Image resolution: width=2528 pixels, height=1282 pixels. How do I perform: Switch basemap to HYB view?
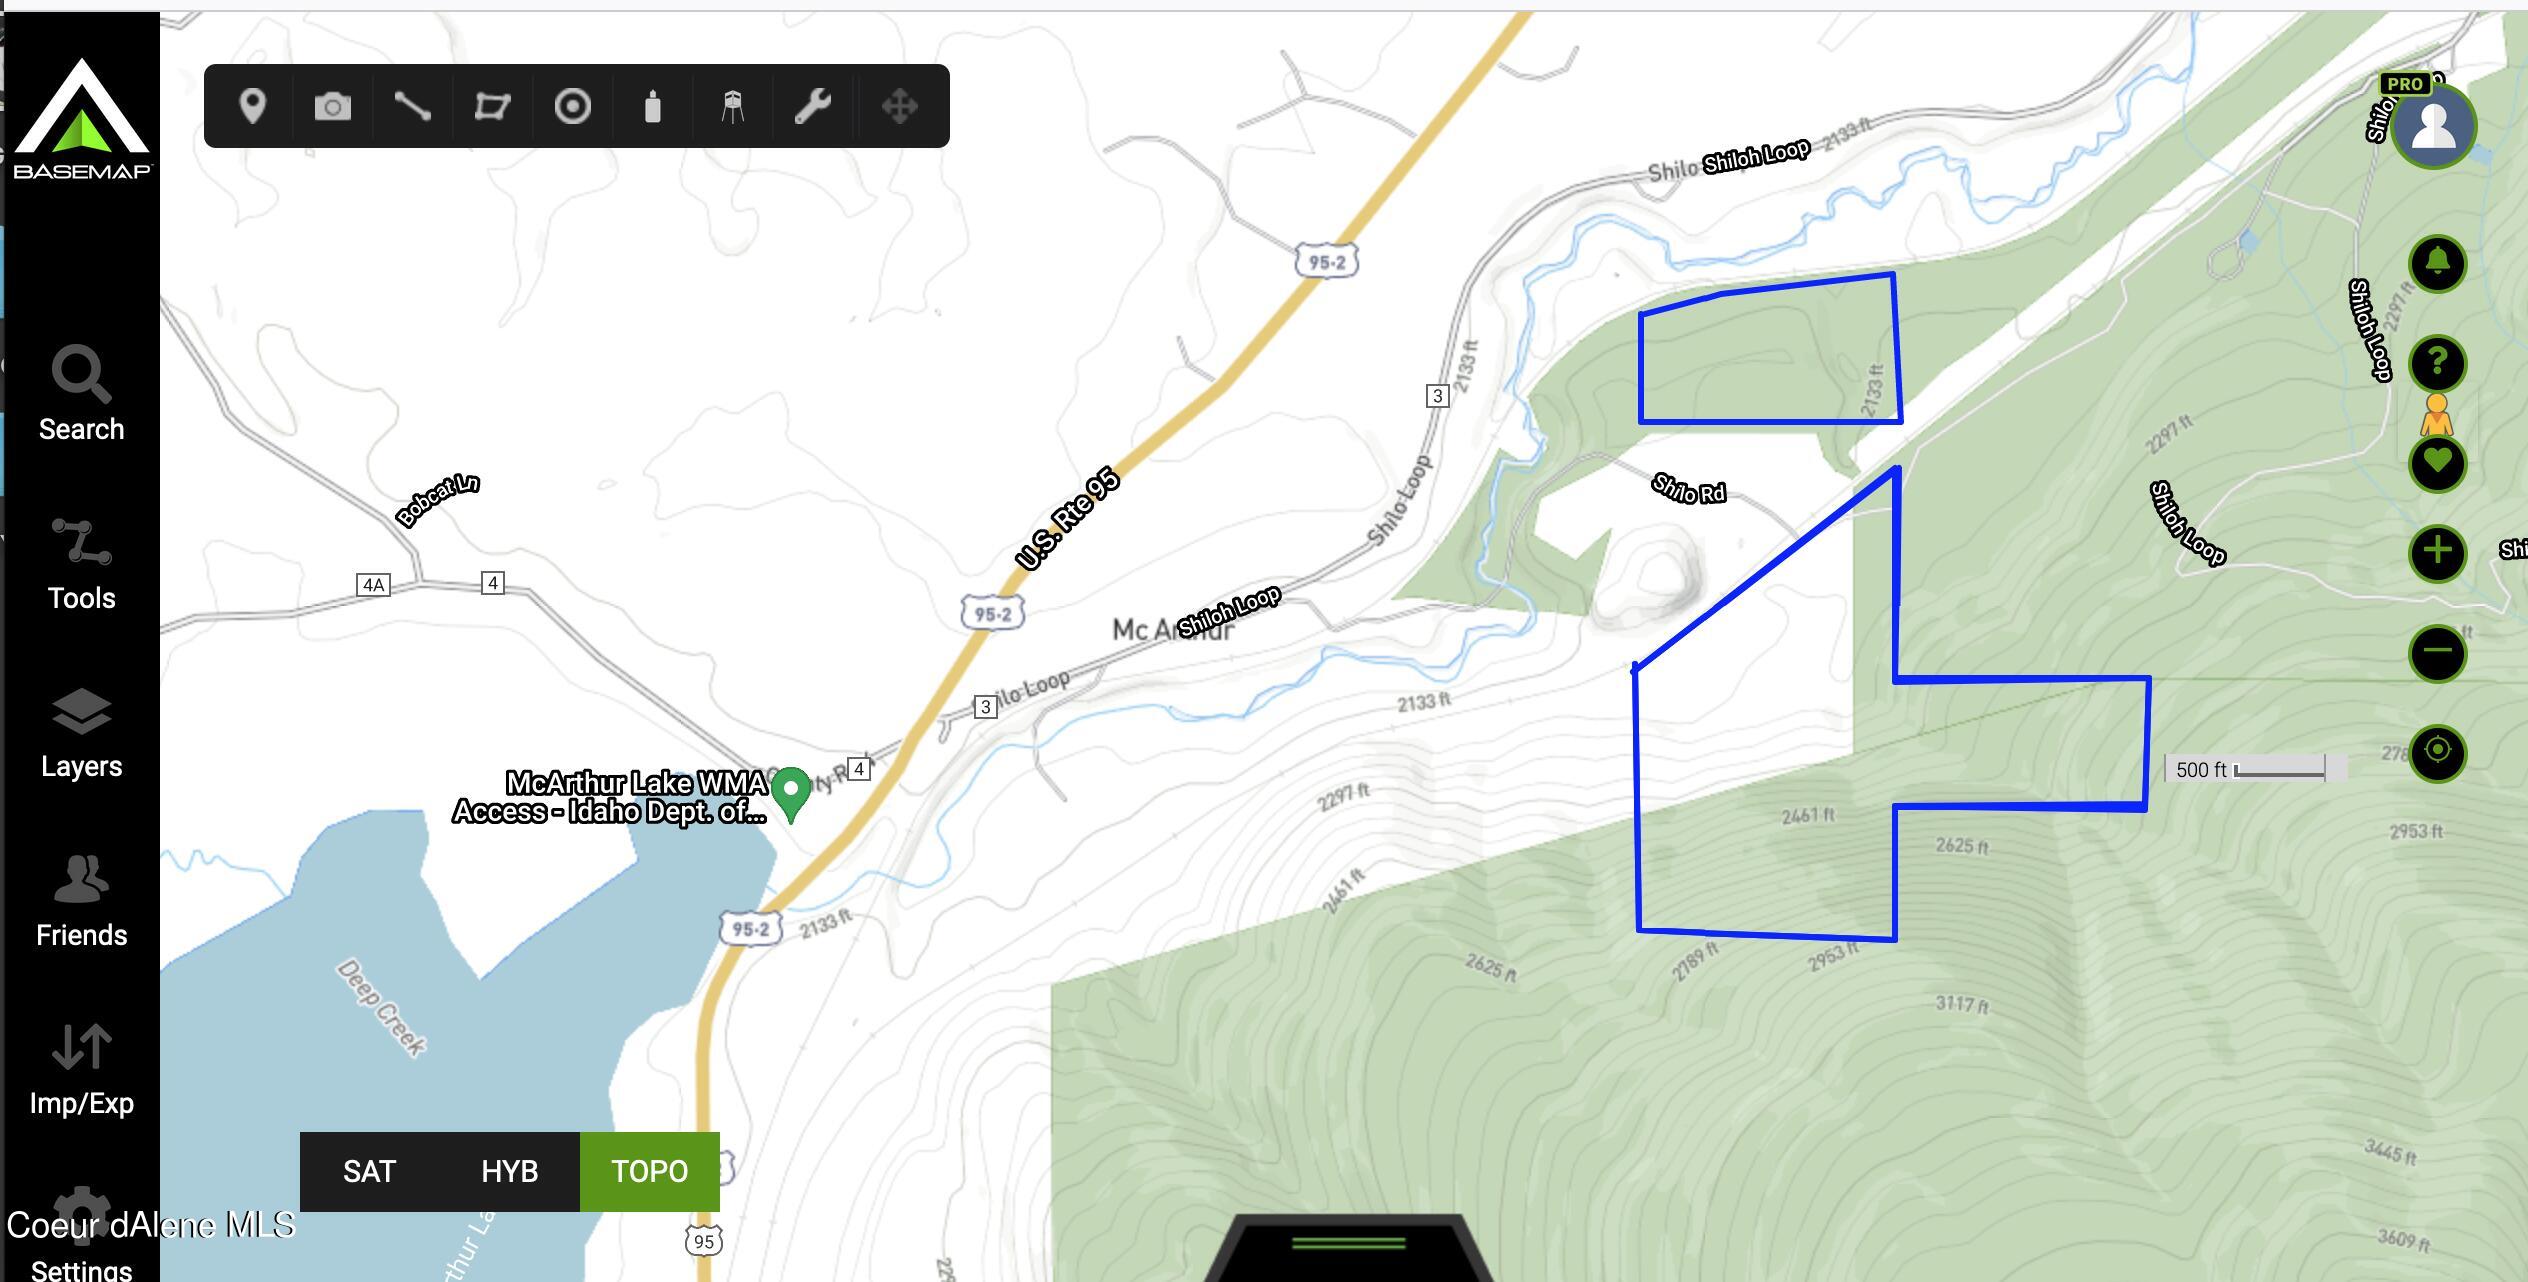[x=510, y=1172]
